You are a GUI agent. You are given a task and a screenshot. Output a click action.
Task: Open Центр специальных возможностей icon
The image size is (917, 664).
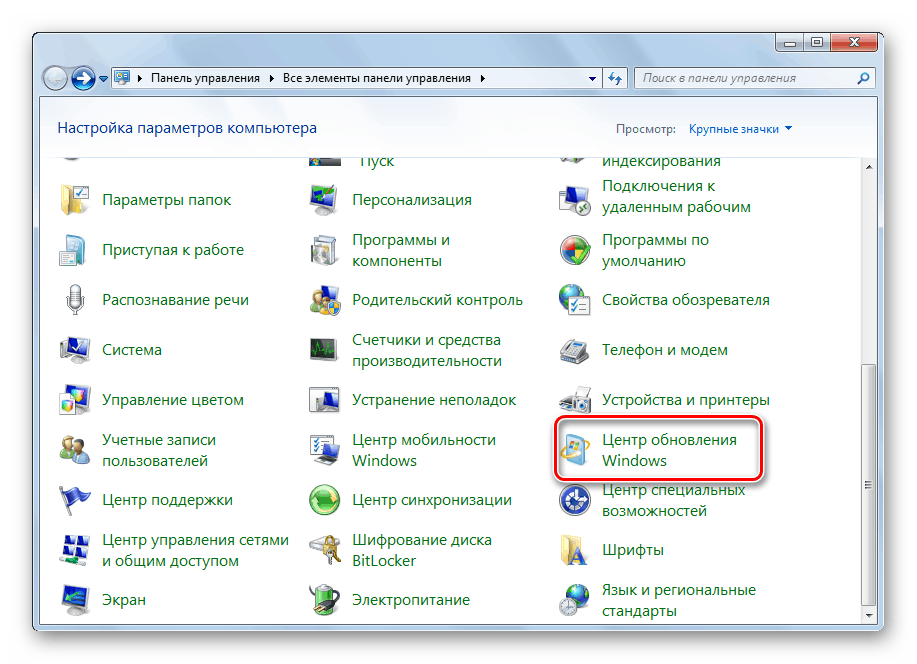(575, 500)
